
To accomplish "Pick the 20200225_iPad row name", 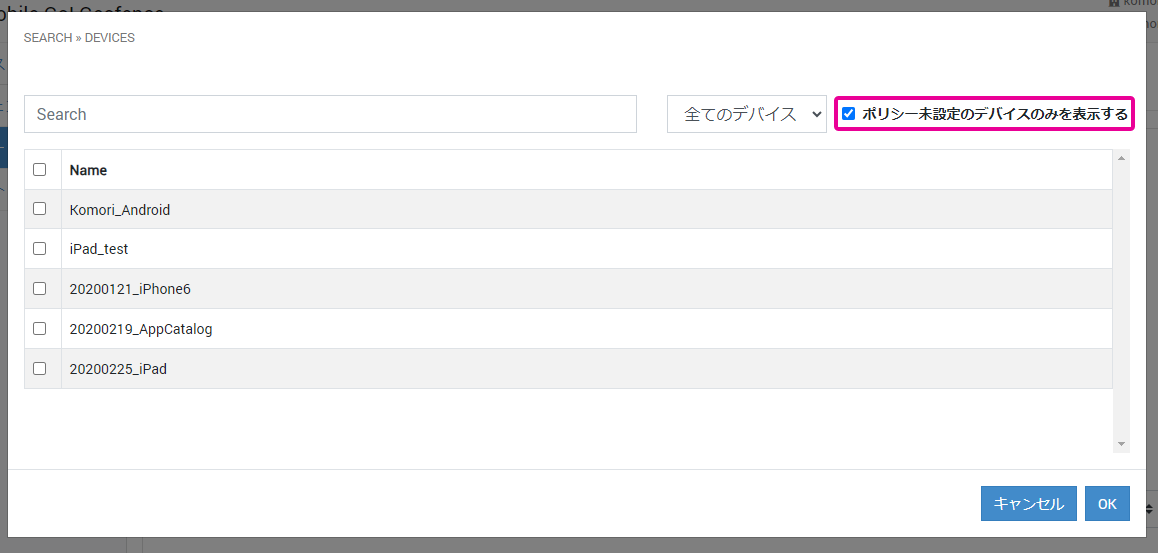I will tap(118, 369).
